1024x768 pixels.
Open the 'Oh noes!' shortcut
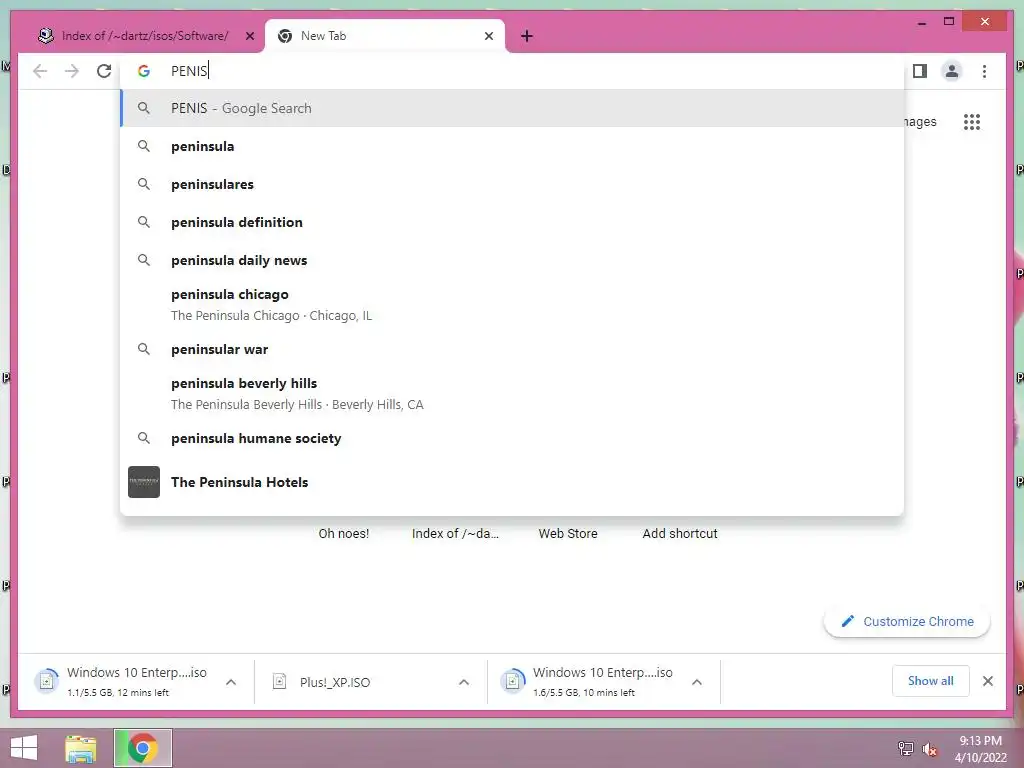point(344,534)
